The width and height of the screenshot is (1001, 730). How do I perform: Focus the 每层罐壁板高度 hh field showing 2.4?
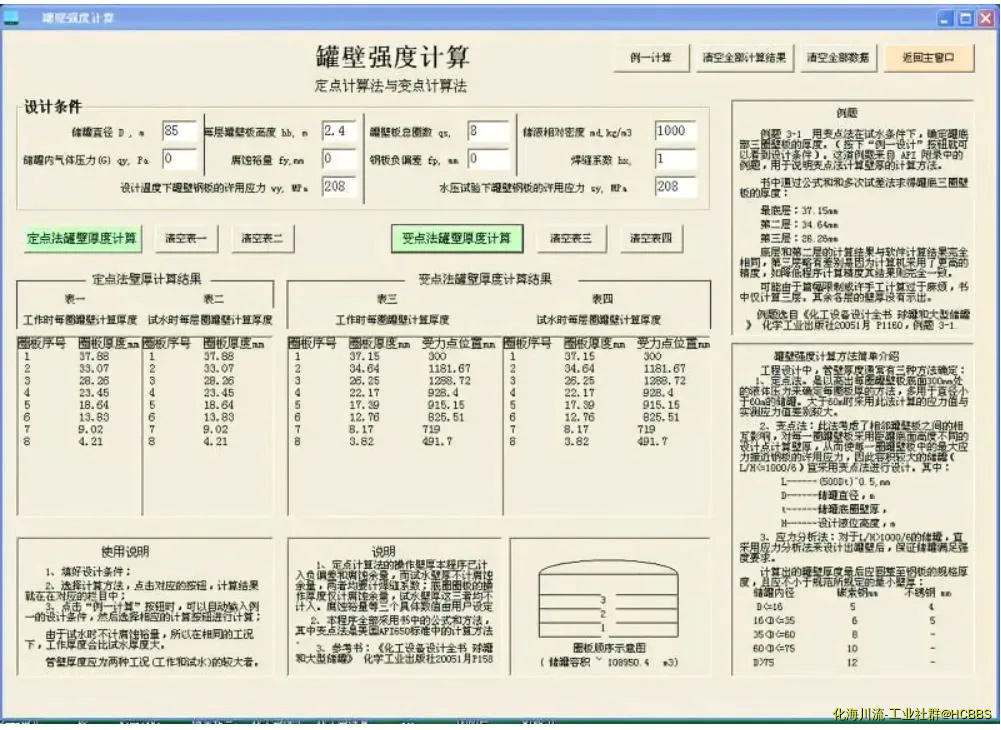pyautogui.click(x=338, y=131)
